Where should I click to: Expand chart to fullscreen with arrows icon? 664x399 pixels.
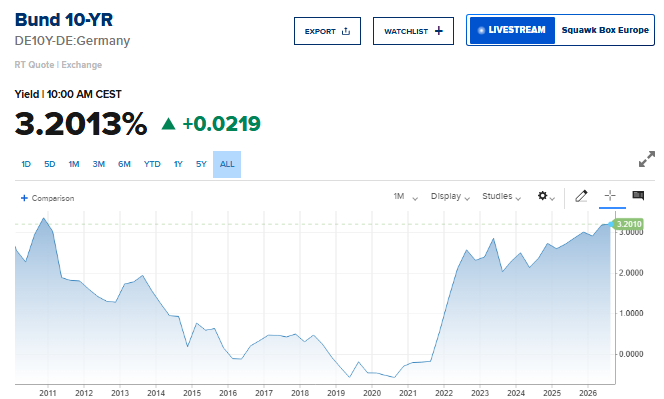pyautogui.click(x=647, y=159)
